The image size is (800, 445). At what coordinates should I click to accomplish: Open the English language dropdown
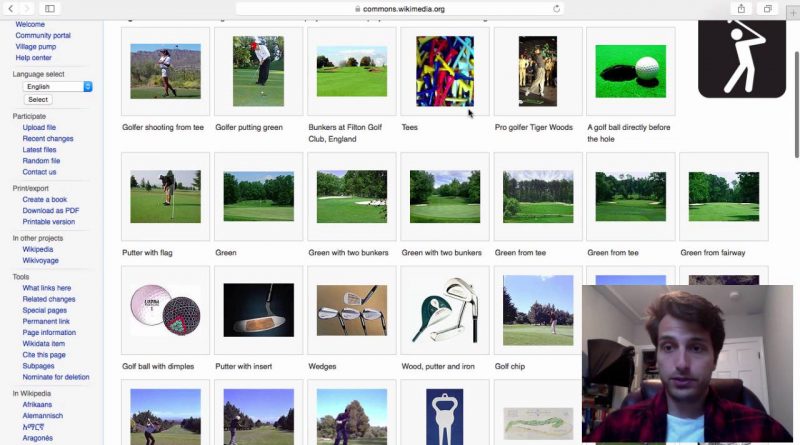[x=58, y=87]
